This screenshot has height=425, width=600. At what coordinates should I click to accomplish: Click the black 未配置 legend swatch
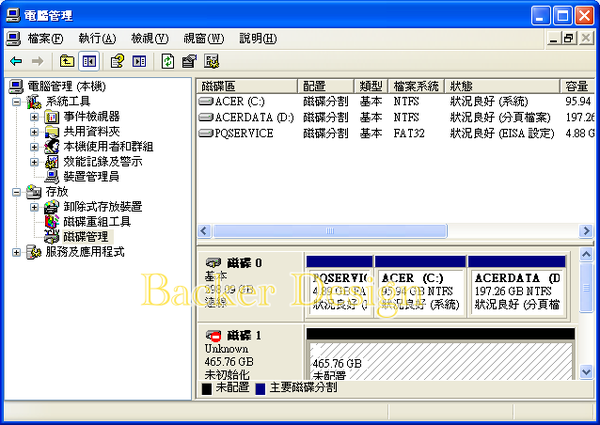point(206,389)
